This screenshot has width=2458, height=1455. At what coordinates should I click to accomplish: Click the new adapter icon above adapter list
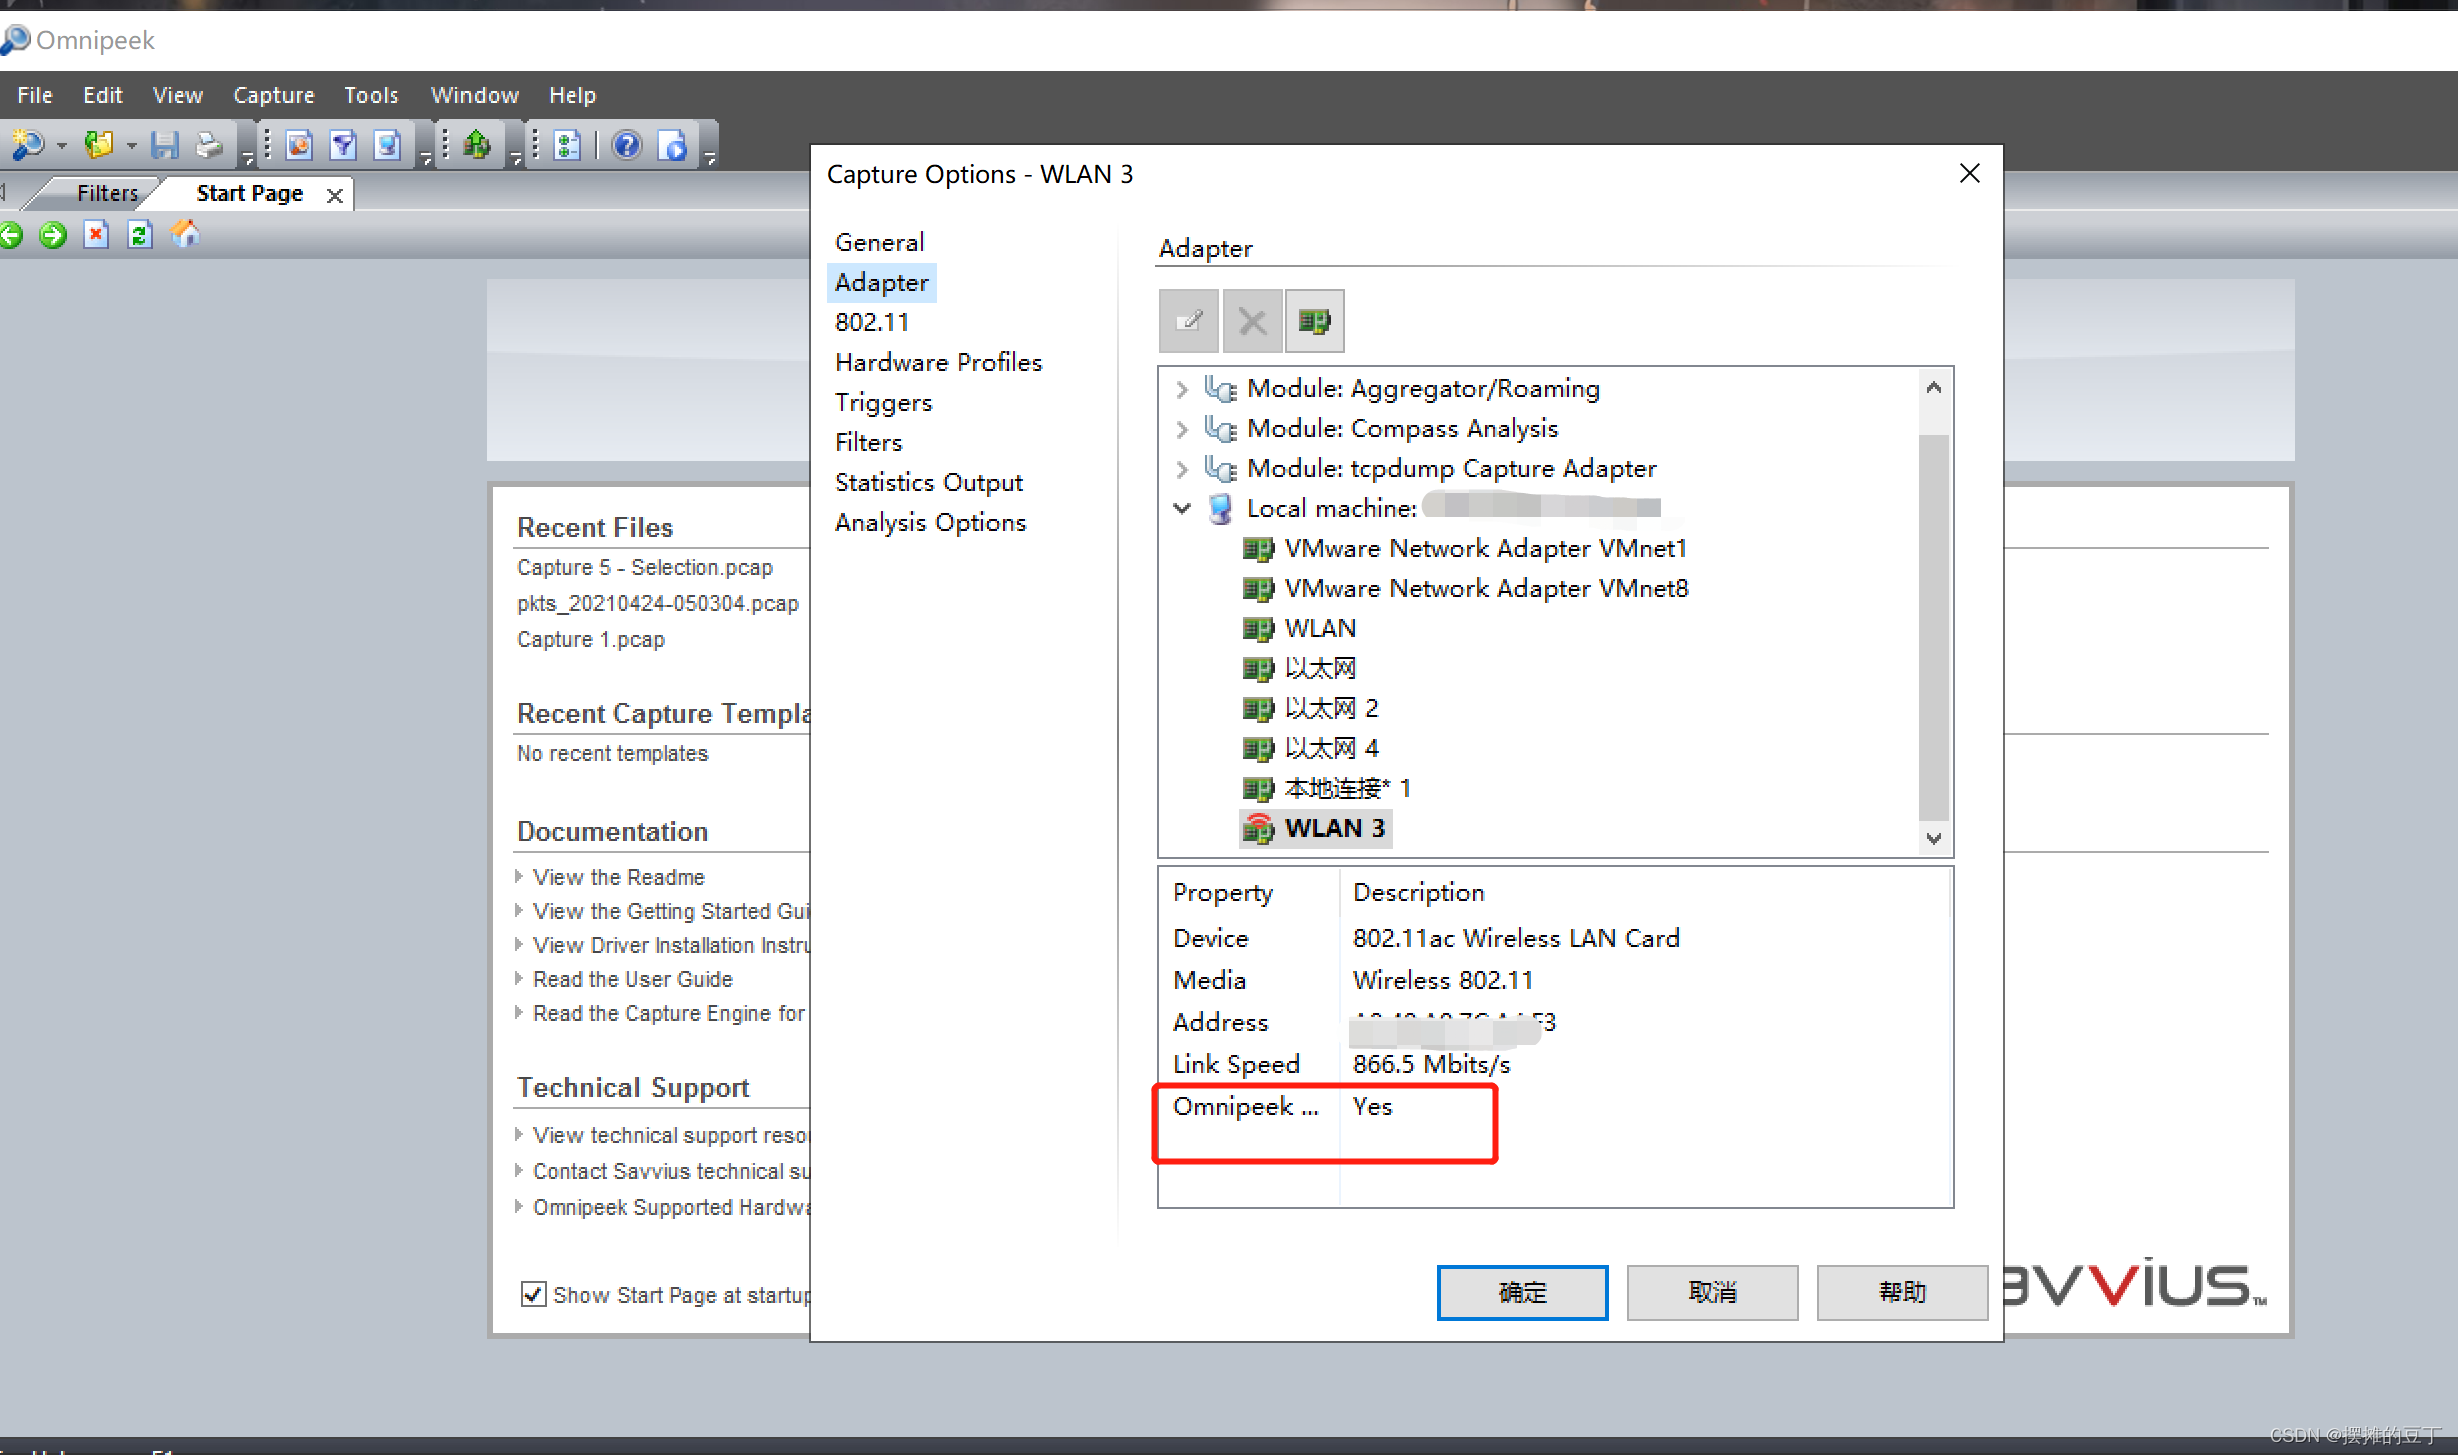pyautogui.click(x=1314, y=321)
